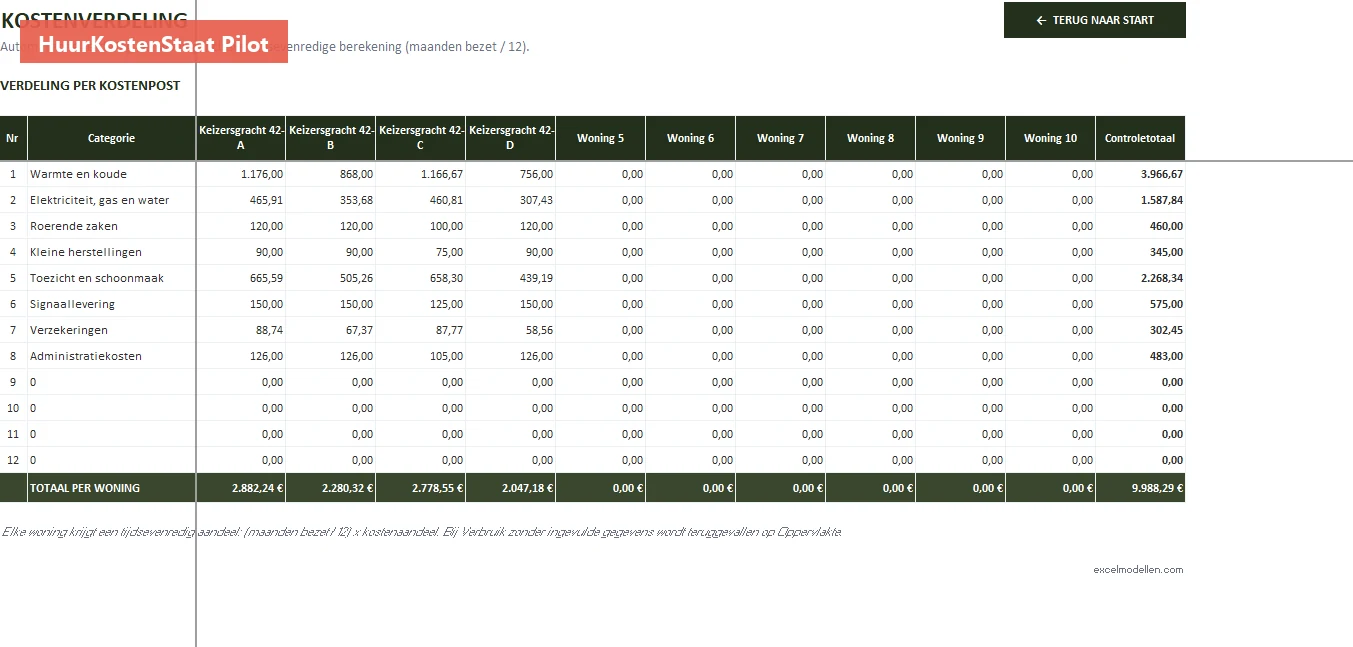Select the Woning 6 column header

691,138
